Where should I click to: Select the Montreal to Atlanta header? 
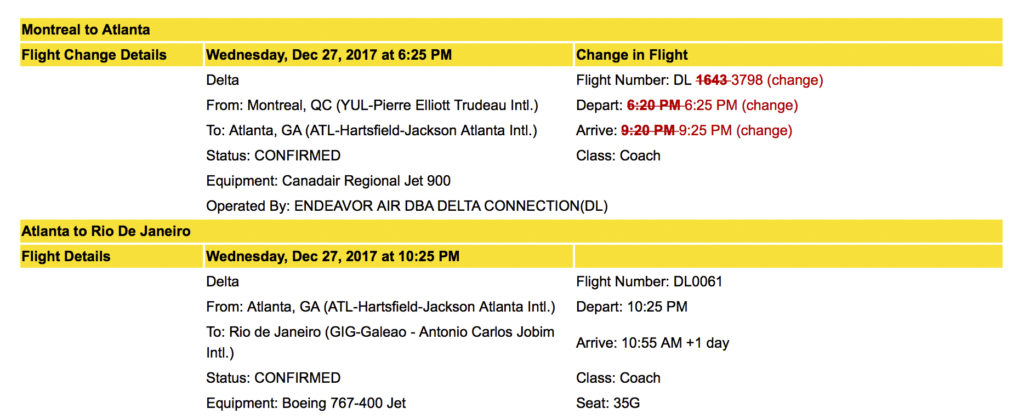click(86, 30)
